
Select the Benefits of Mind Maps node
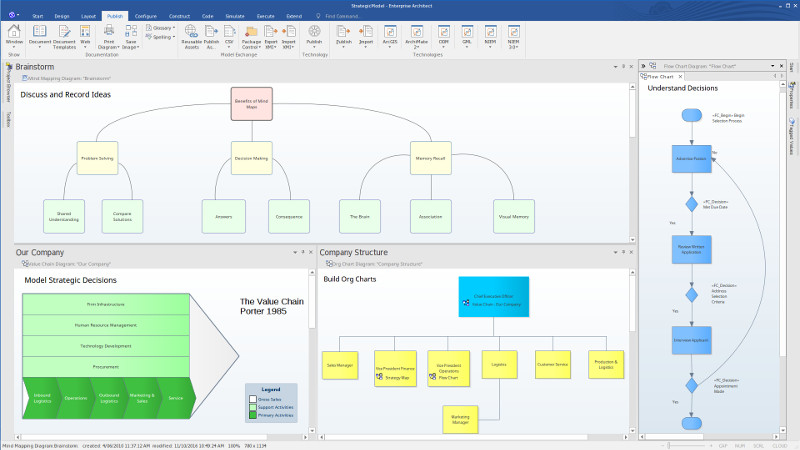[252, 105]
